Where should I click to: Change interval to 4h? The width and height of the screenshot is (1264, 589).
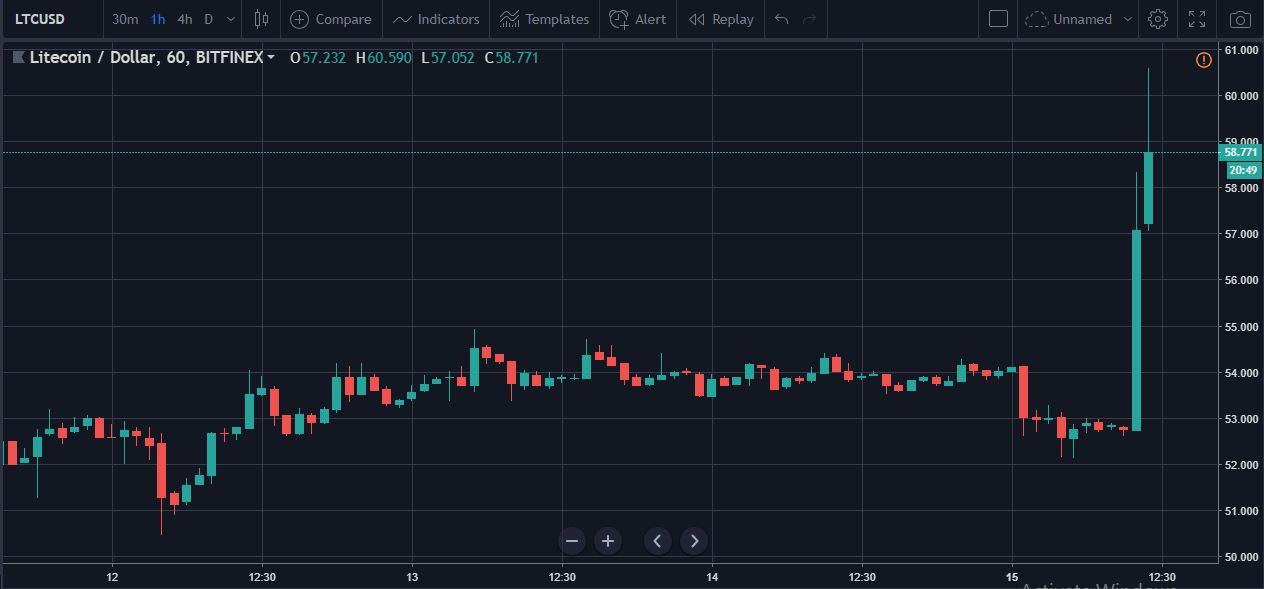pyautogui.click(x=185, y=19)
